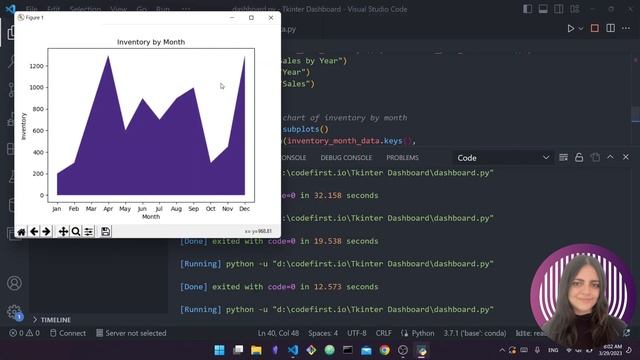Split the editor to the right
The width and height of the screenshot is (640, 360).
pyautogui.click(x=611, y=28)
